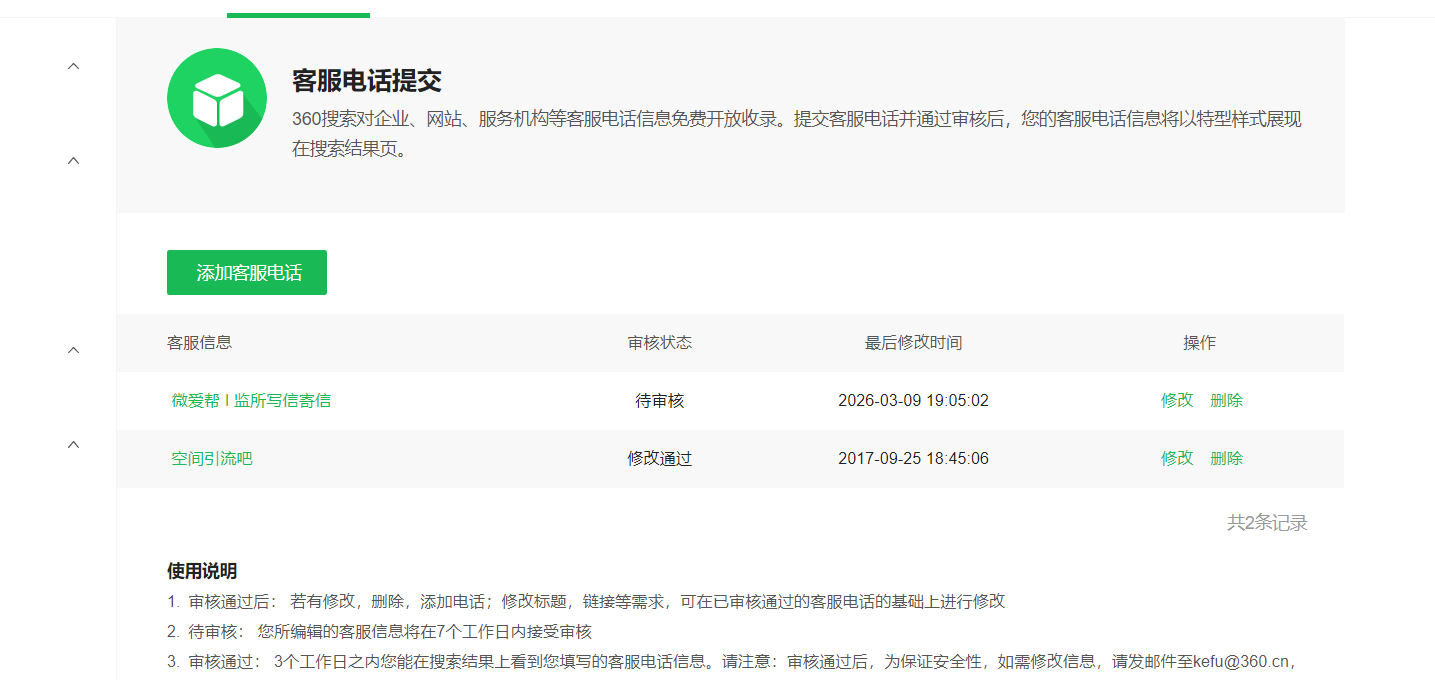Open the 微爱帮 | 监所写信寄信 entry link
Screen dimensions: 1435x680
point(251,401)
